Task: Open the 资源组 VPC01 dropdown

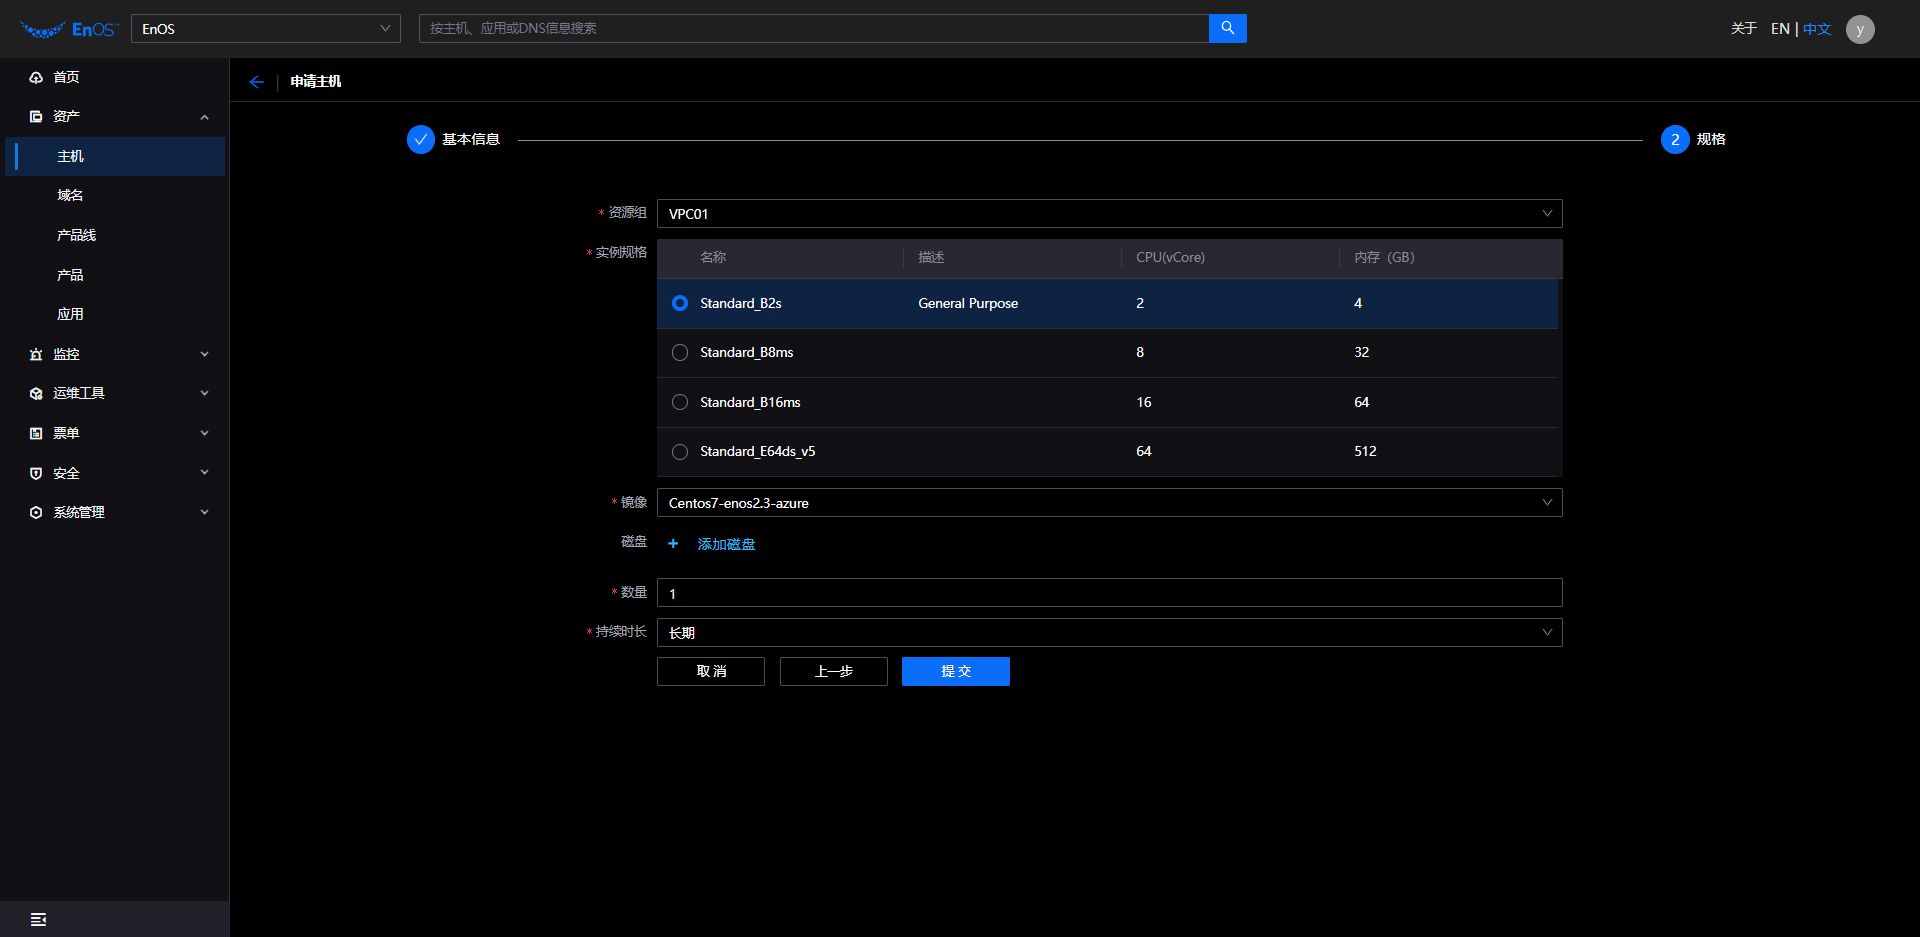Action: point(1109,214)
